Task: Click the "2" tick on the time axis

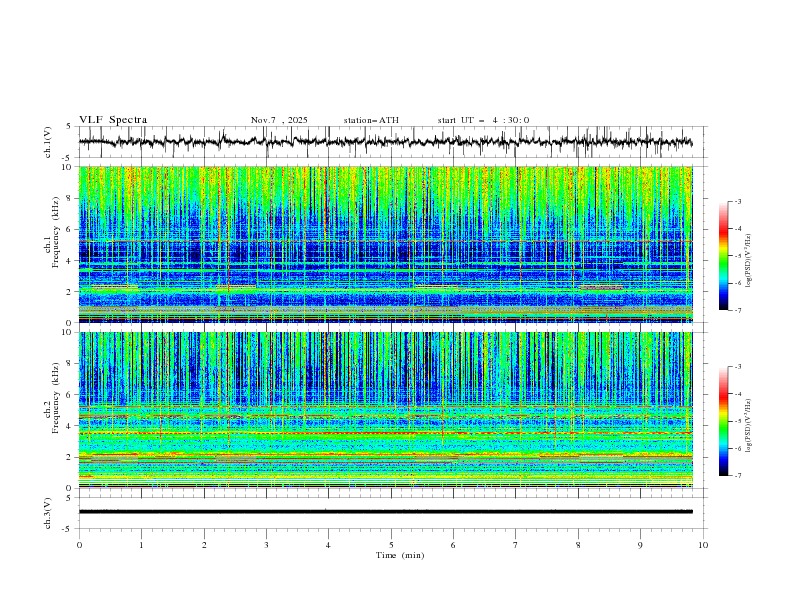Action: pos(204,545)
